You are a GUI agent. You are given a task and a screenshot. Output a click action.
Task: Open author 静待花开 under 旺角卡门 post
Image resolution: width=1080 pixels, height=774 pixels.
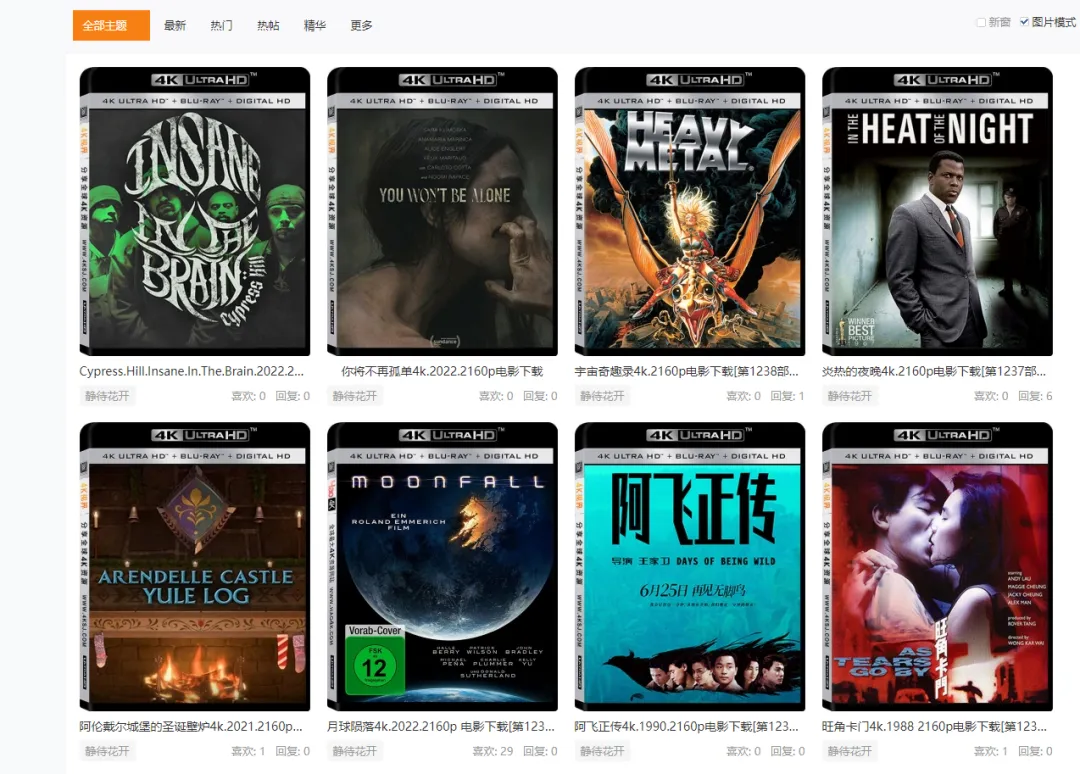(849, 751)
